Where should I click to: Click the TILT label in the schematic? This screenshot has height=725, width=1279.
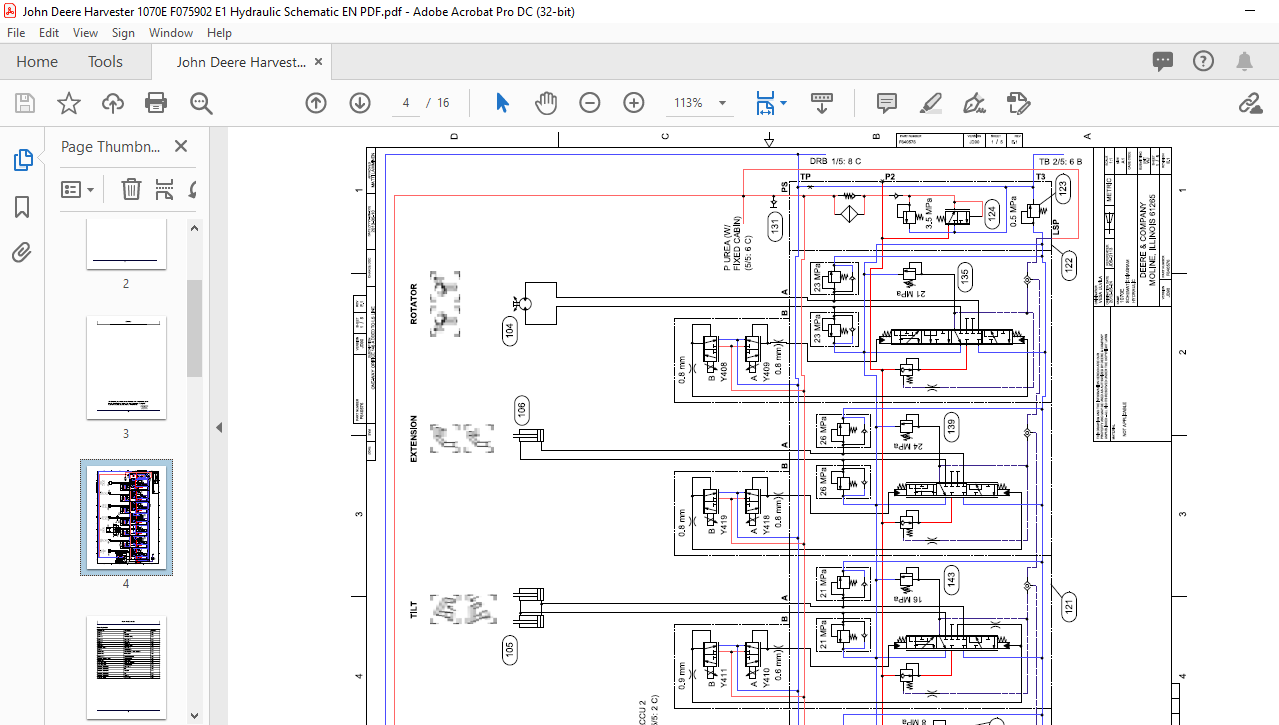click(x=414, y=610)
